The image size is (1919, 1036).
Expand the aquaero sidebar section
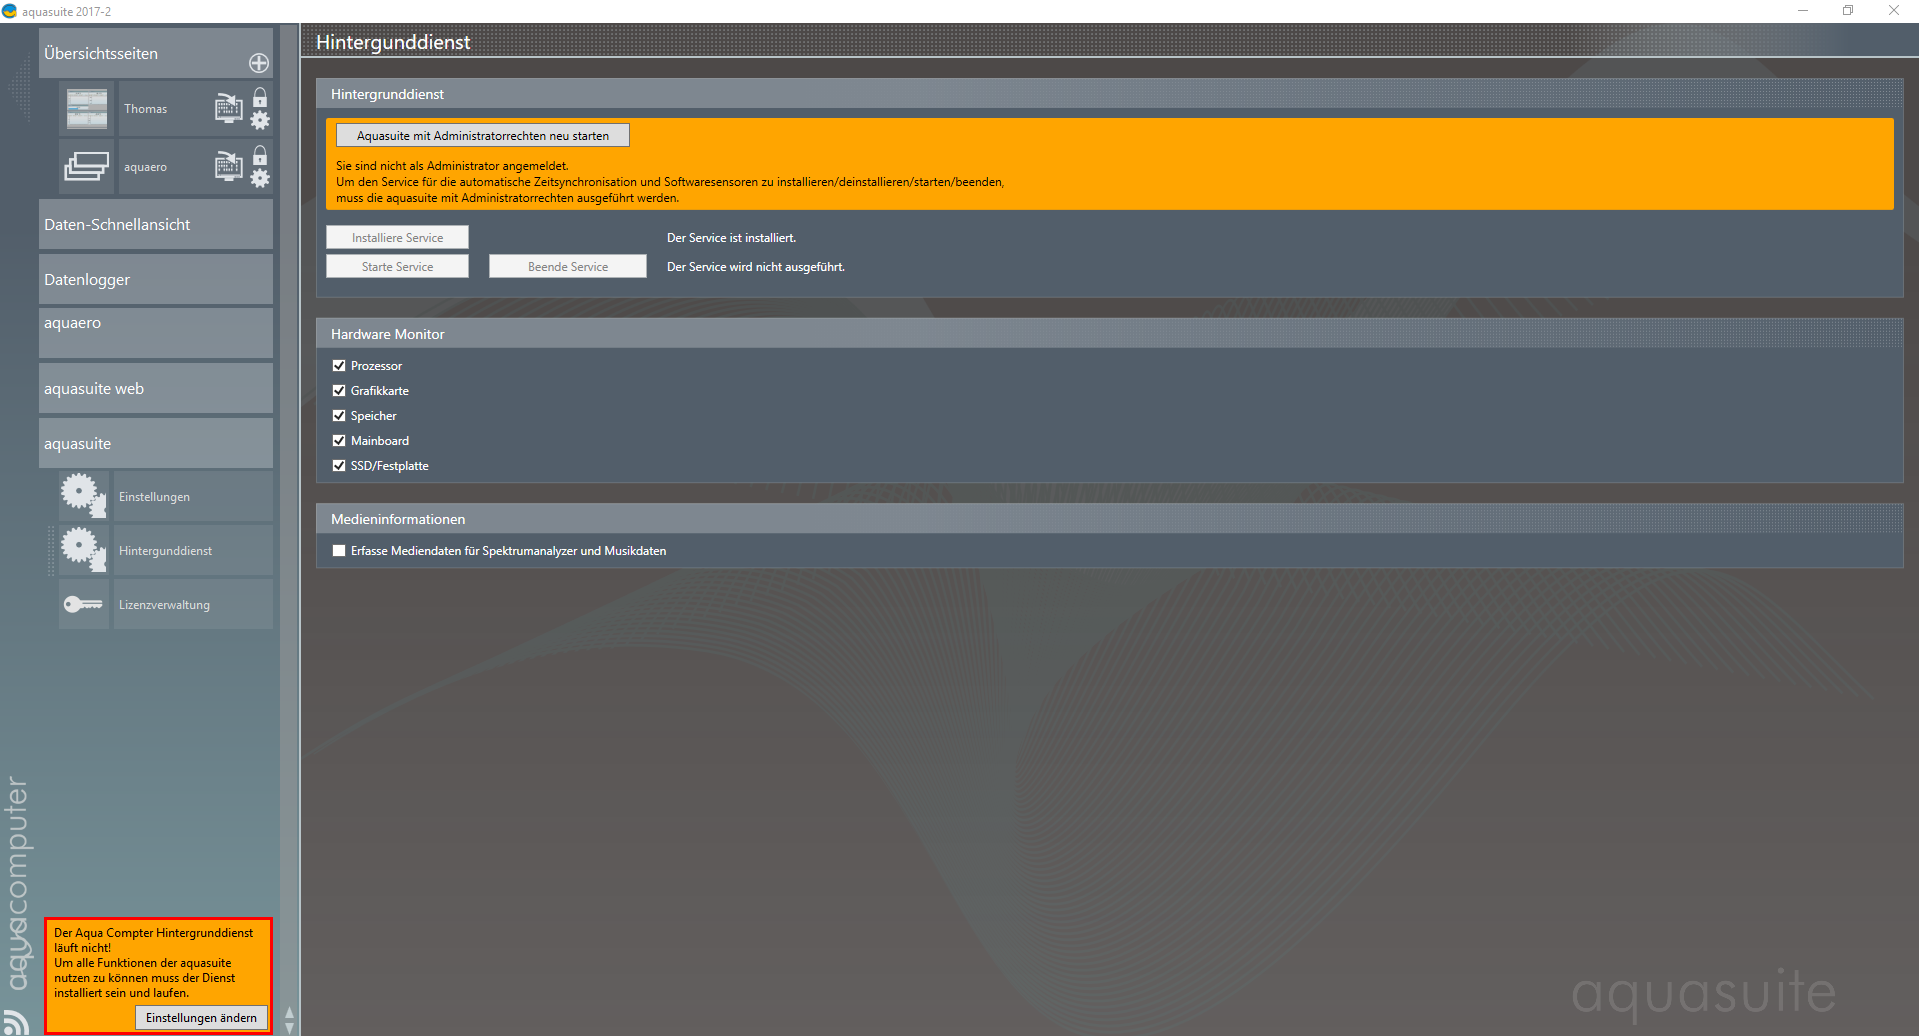[x=155, y=333]
